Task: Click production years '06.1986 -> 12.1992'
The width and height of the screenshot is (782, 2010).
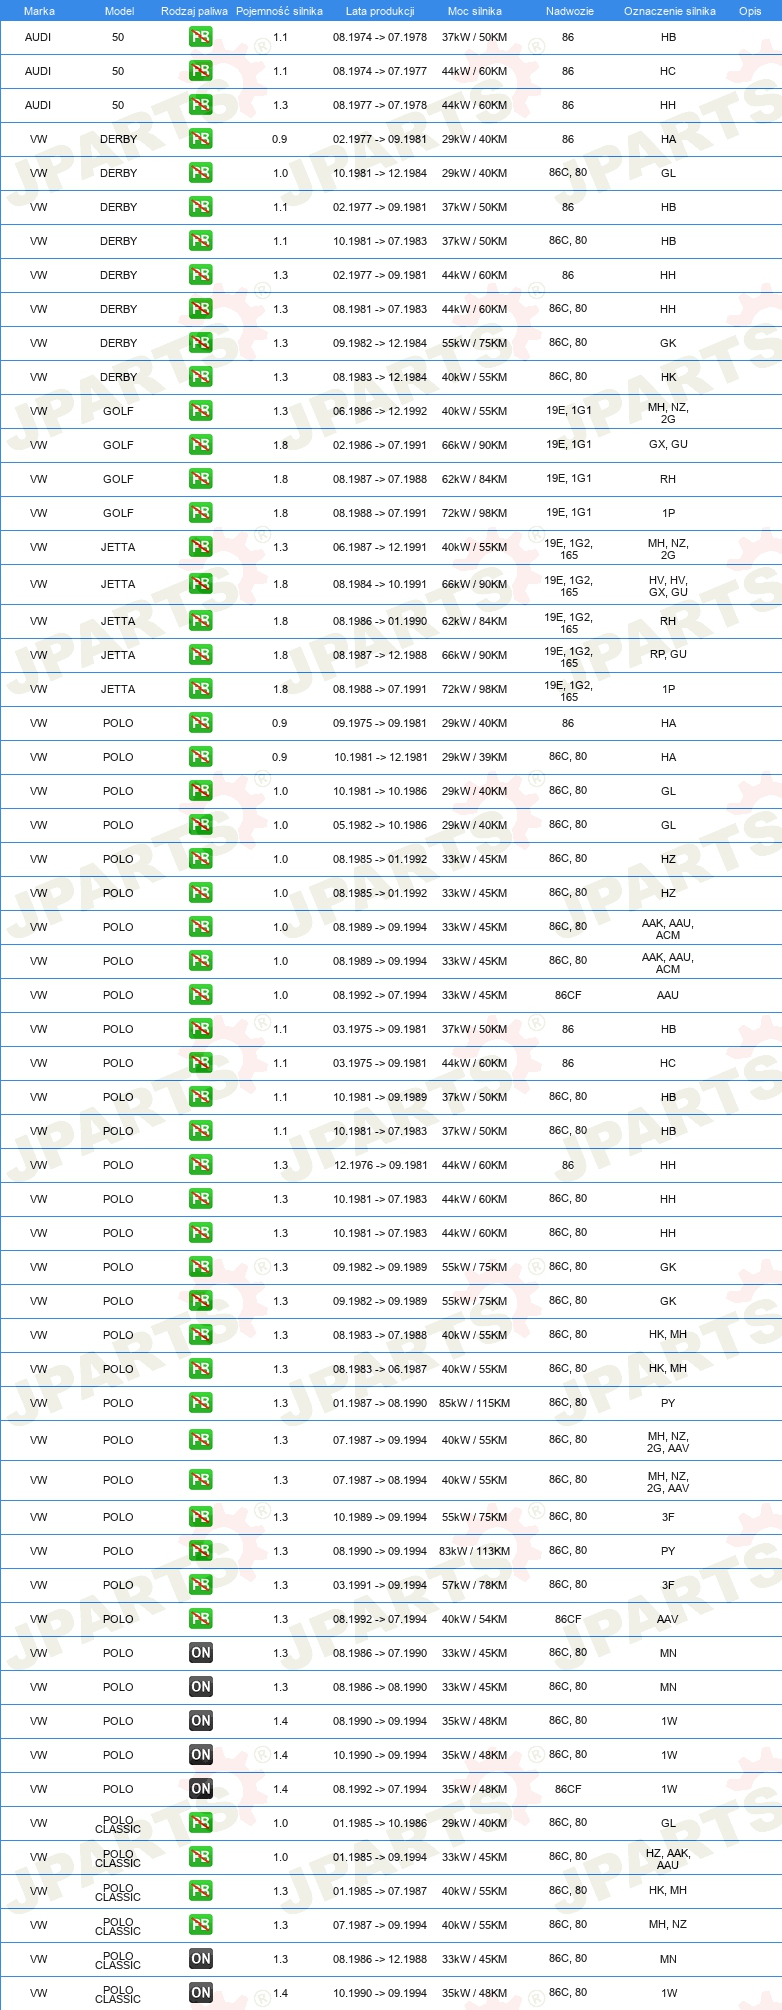Action: click(x=380, y=411)
